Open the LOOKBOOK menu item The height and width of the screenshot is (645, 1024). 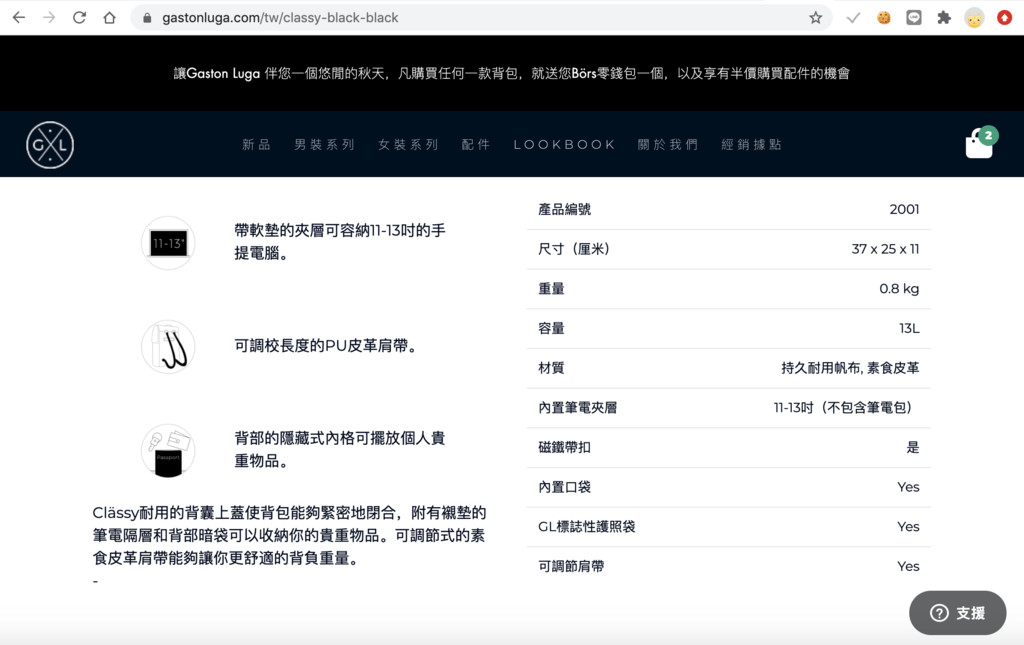(564, 144)
